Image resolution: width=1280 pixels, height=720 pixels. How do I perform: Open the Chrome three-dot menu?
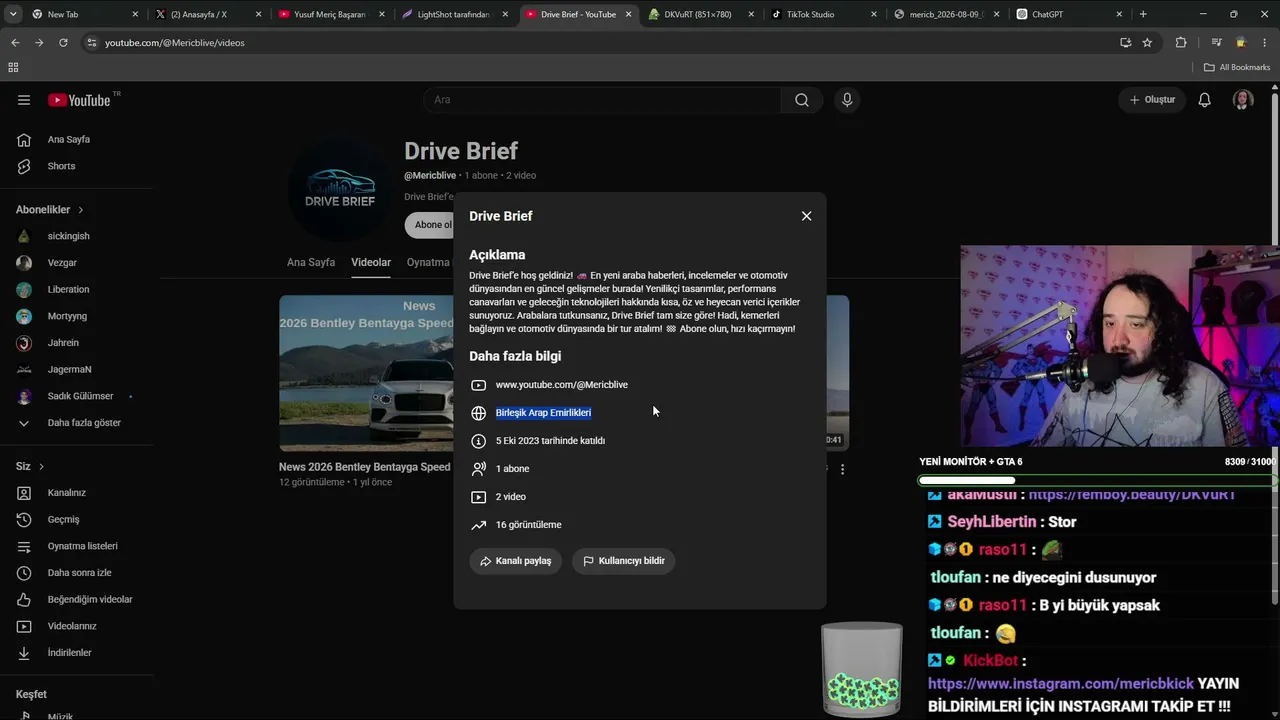(x=1265, y=43)
